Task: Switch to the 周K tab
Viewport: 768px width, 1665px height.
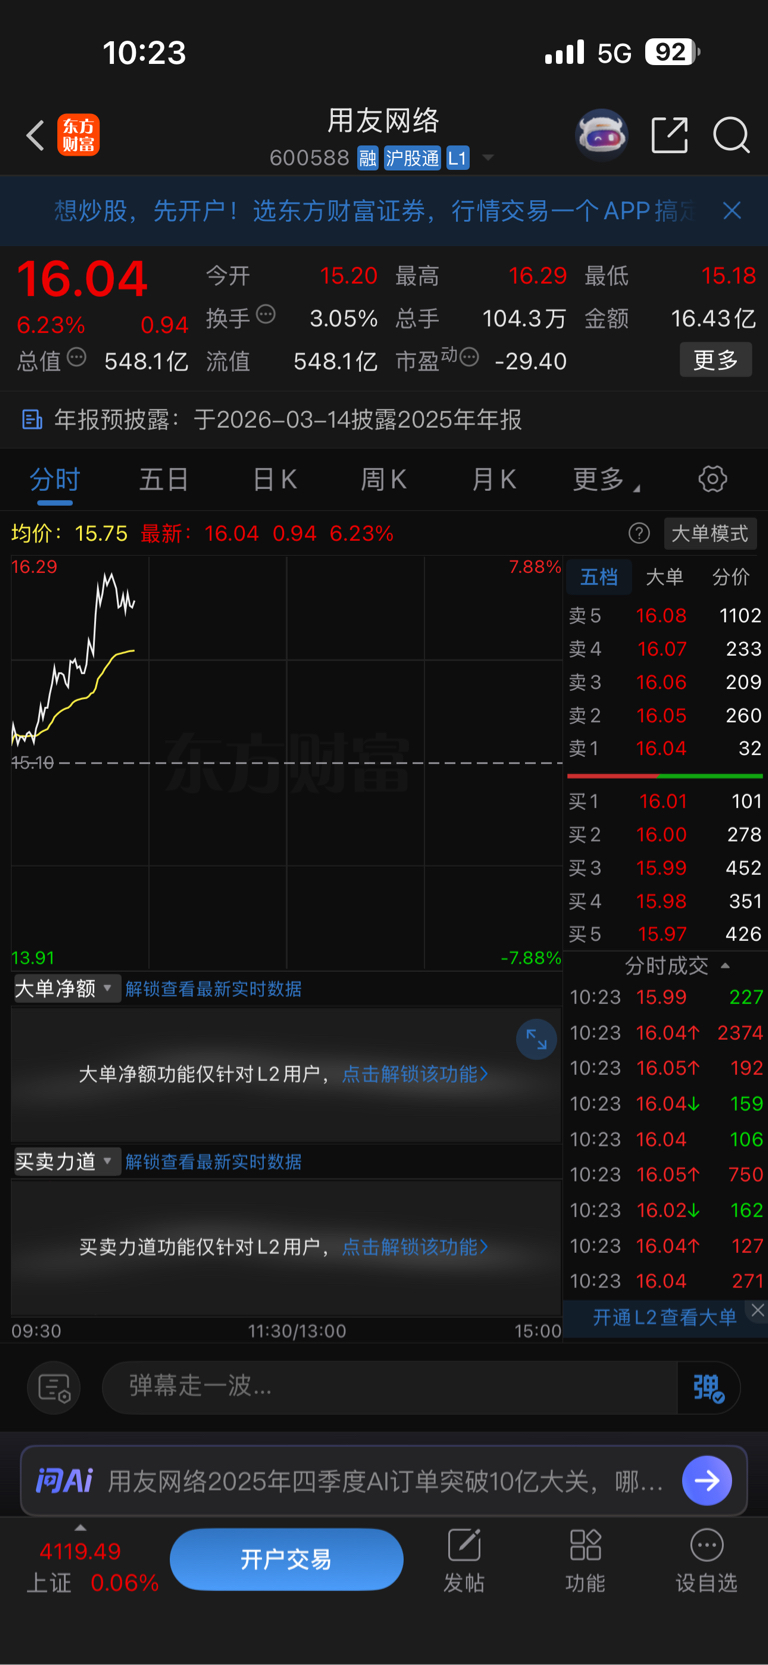Action: [x=383, y=480]
